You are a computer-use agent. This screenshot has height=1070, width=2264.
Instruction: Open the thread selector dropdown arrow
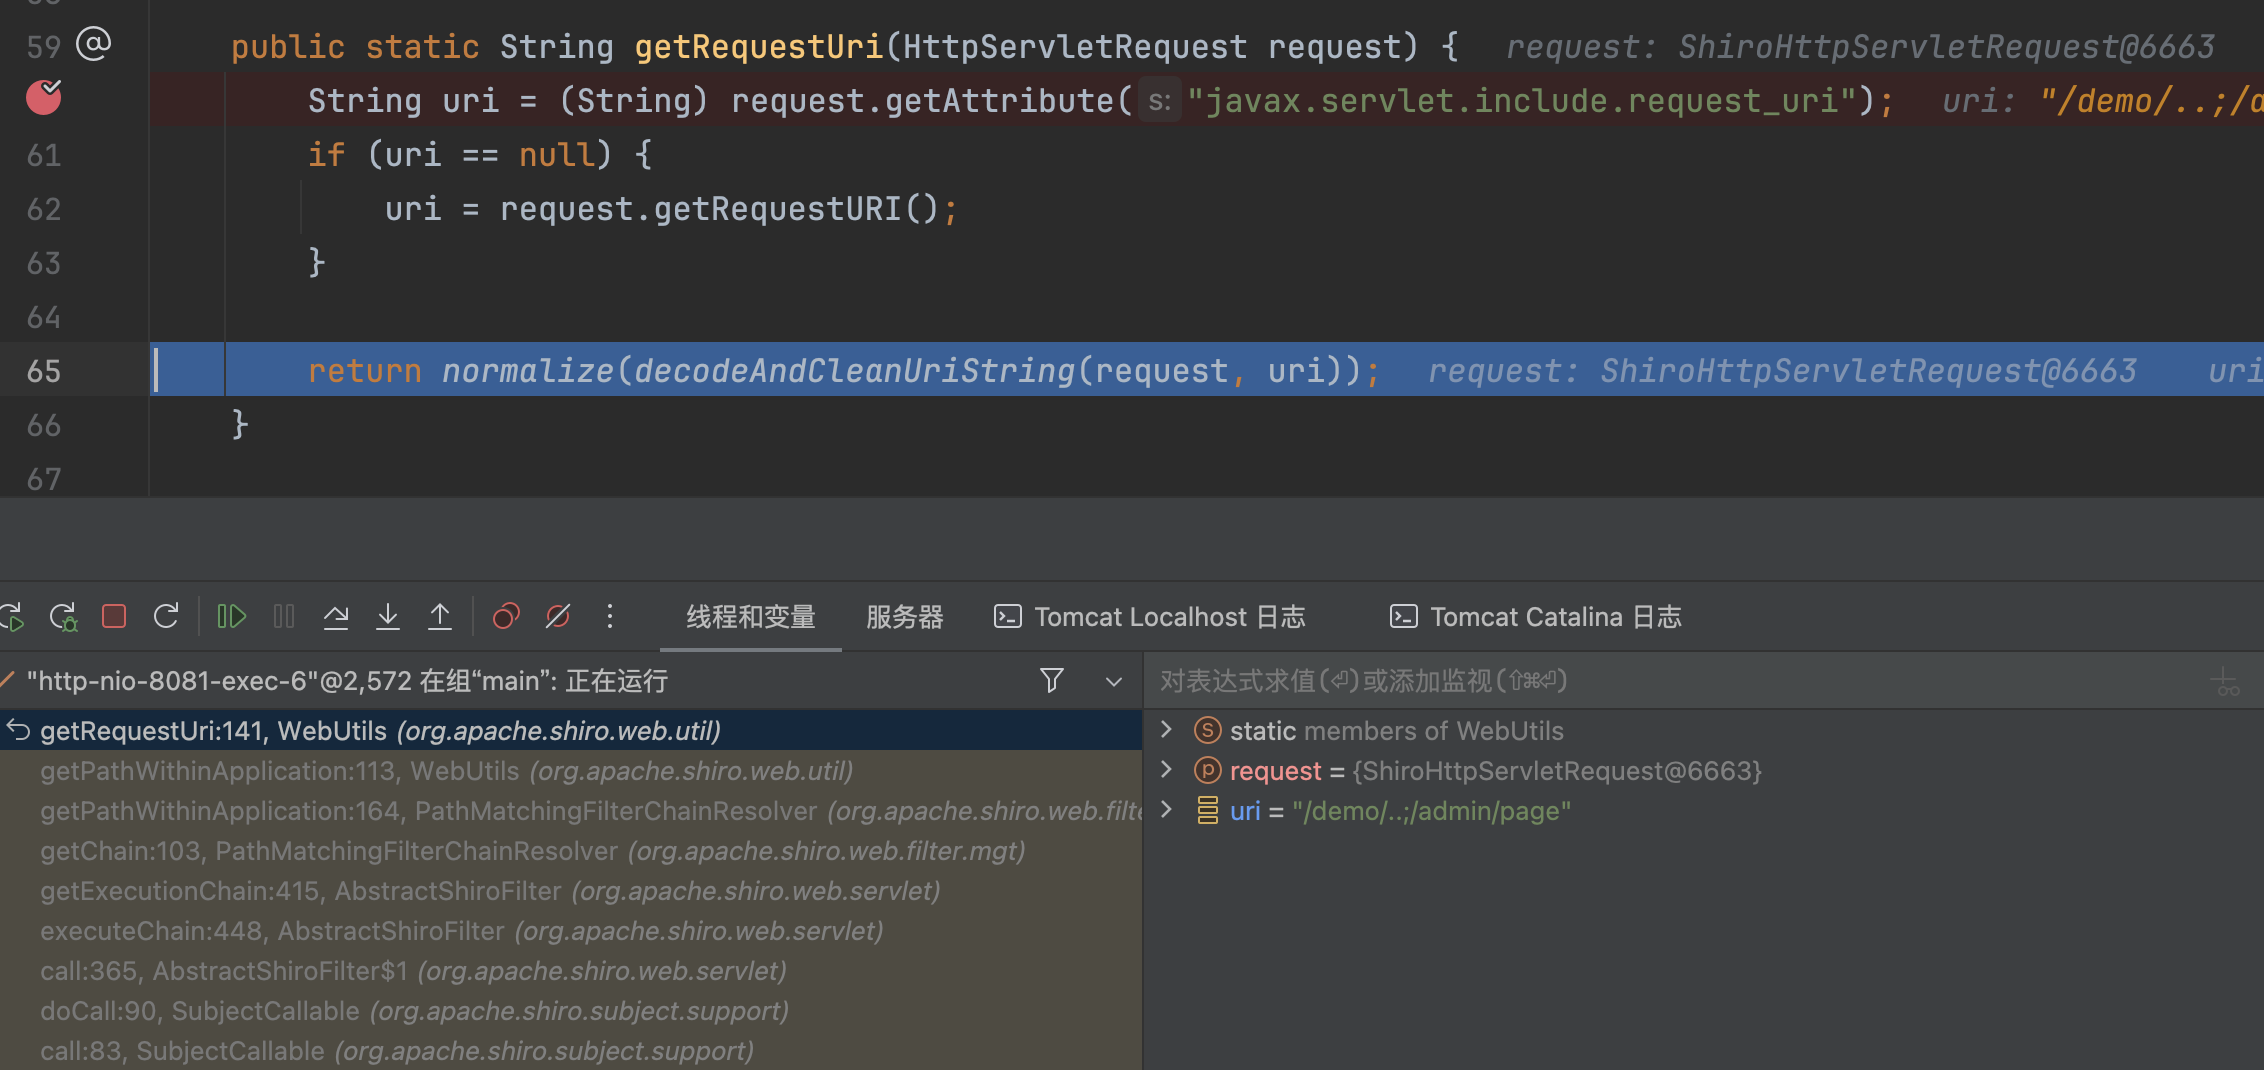[1113, 682]
